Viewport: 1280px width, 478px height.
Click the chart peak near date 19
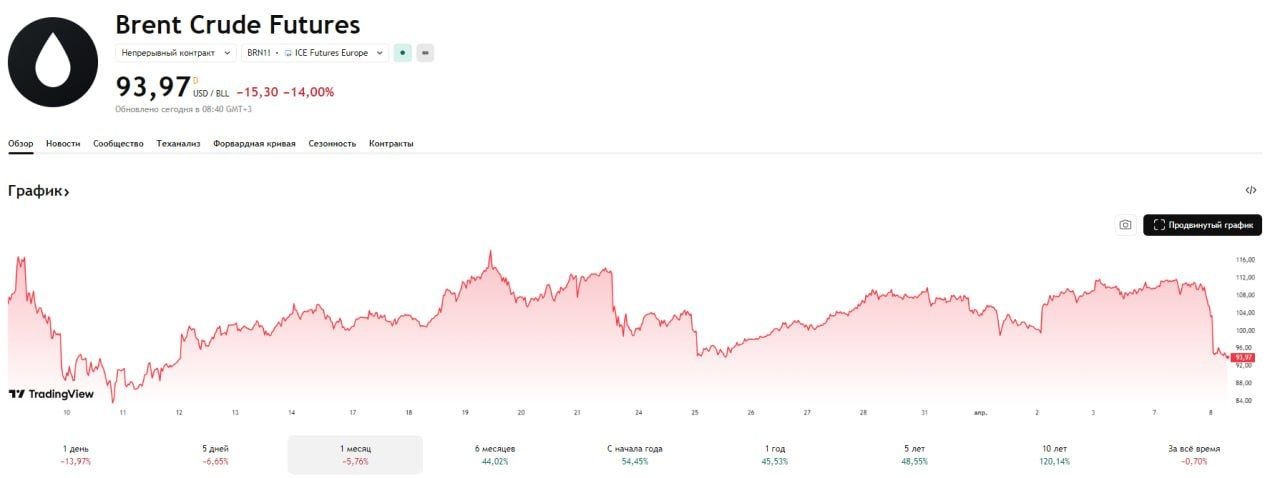(490, 253)
